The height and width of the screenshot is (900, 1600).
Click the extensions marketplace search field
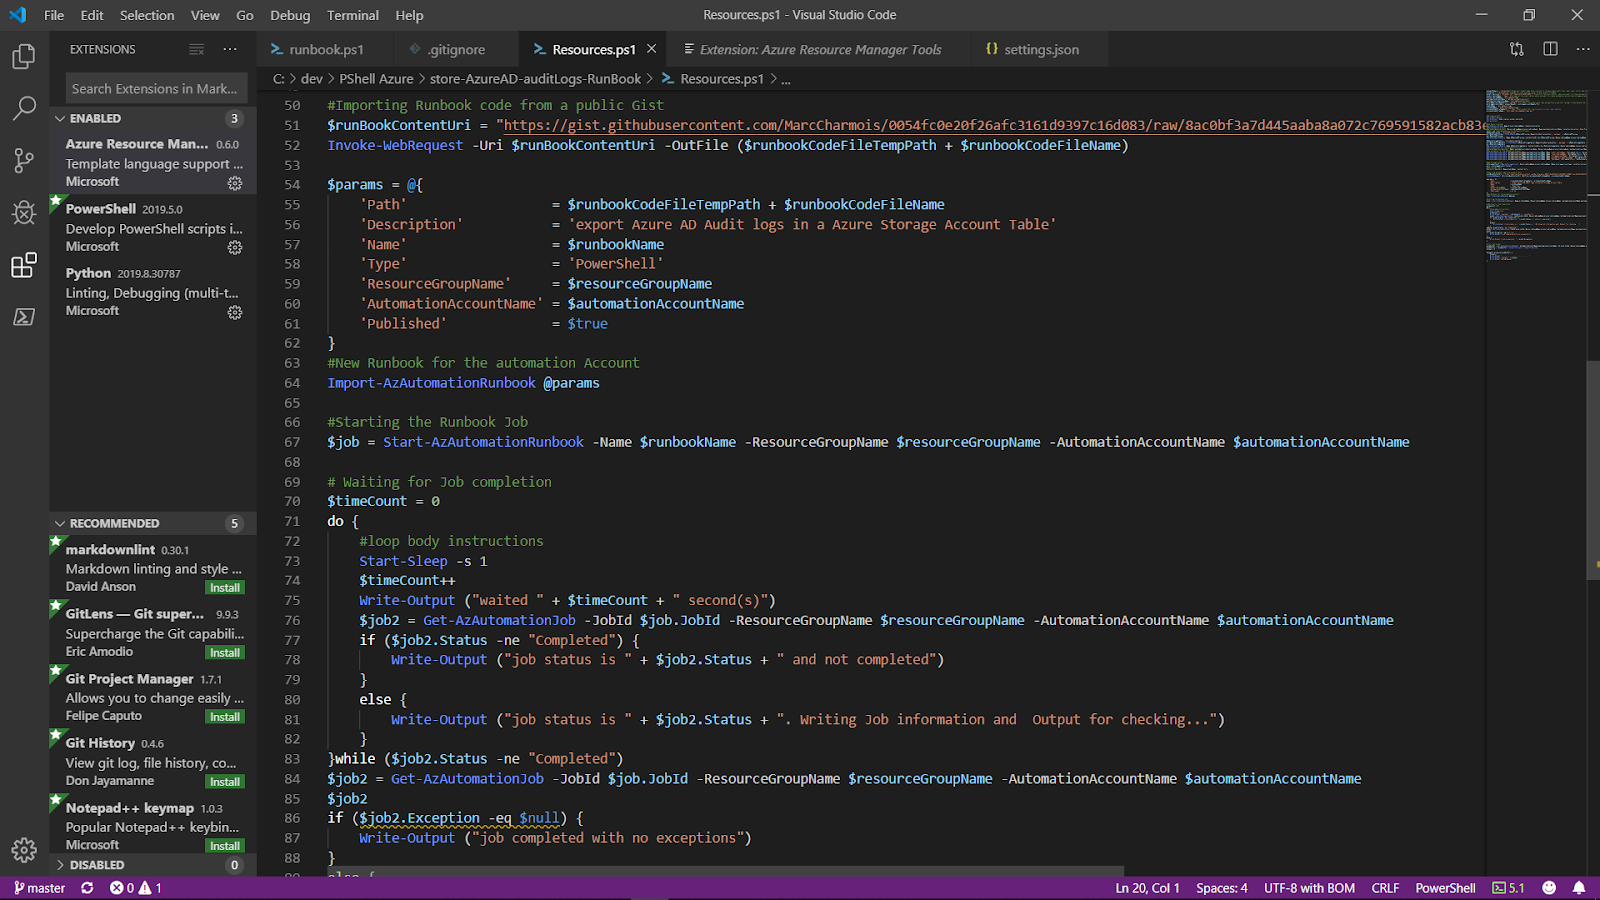point(155,88)
